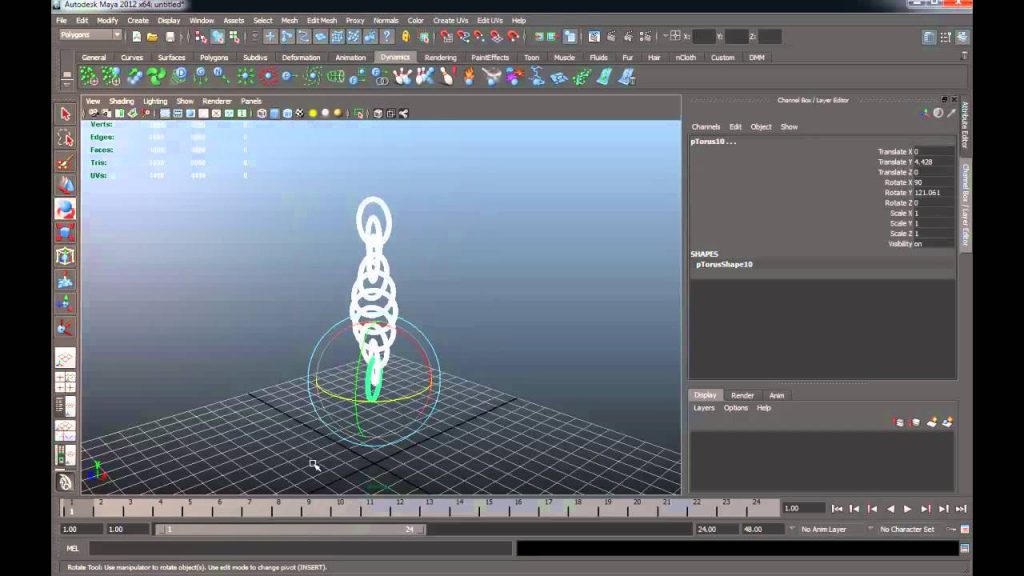Save the scene with disk icon
Viewport: 1024px width, 576px height.
click(170, 37)
